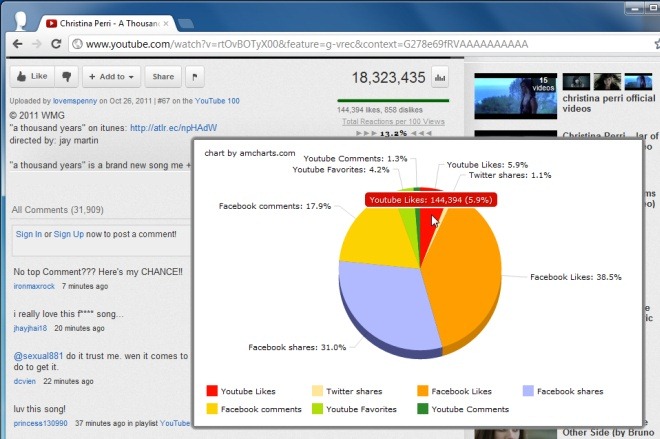This screenshot has height=439, width=660.
Task: Click the 144,394 likes, 858 dislikes text
Action: pos(380,110)
